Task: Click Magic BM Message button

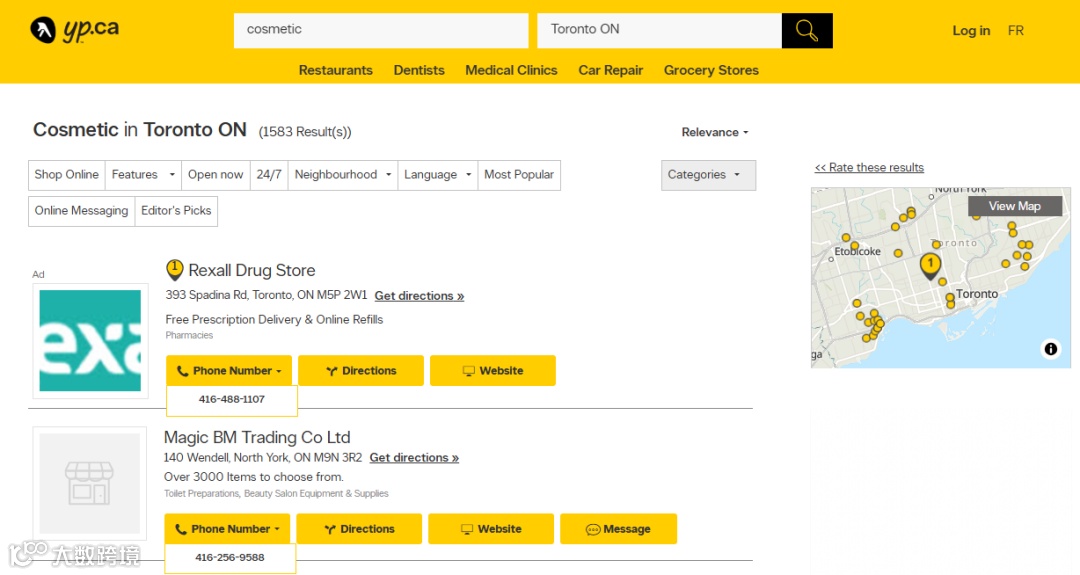Action: click(619, 529)
